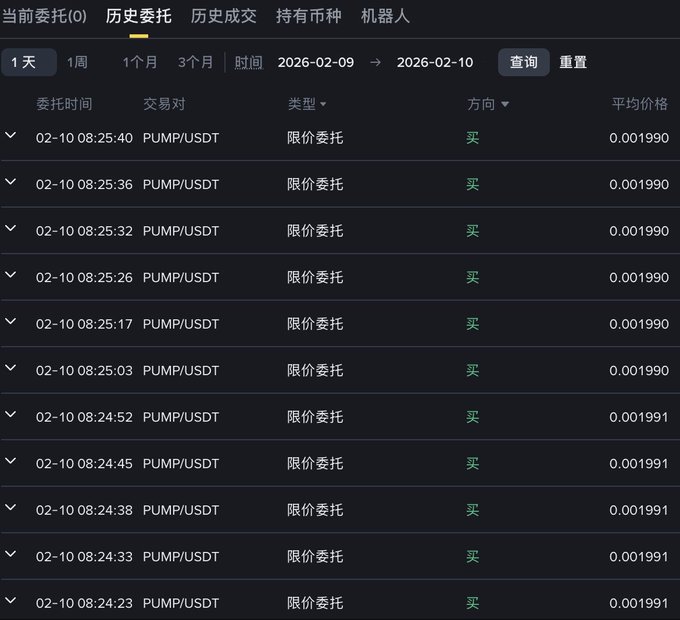The height and width of the screenshot is (620, 680).
Task: Expand the 08:25:40 order row chevron
Action: pos(11,136)
